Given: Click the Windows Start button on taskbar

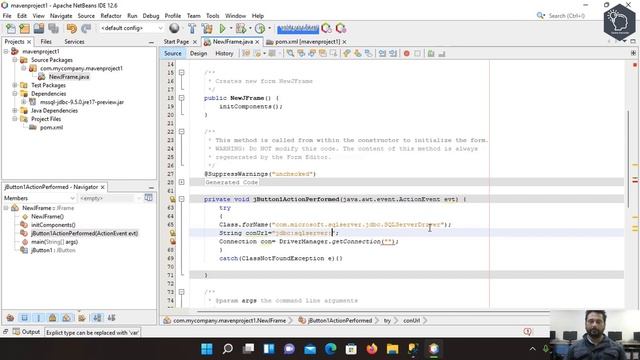Looking at the screenshot, I should 207,349.
